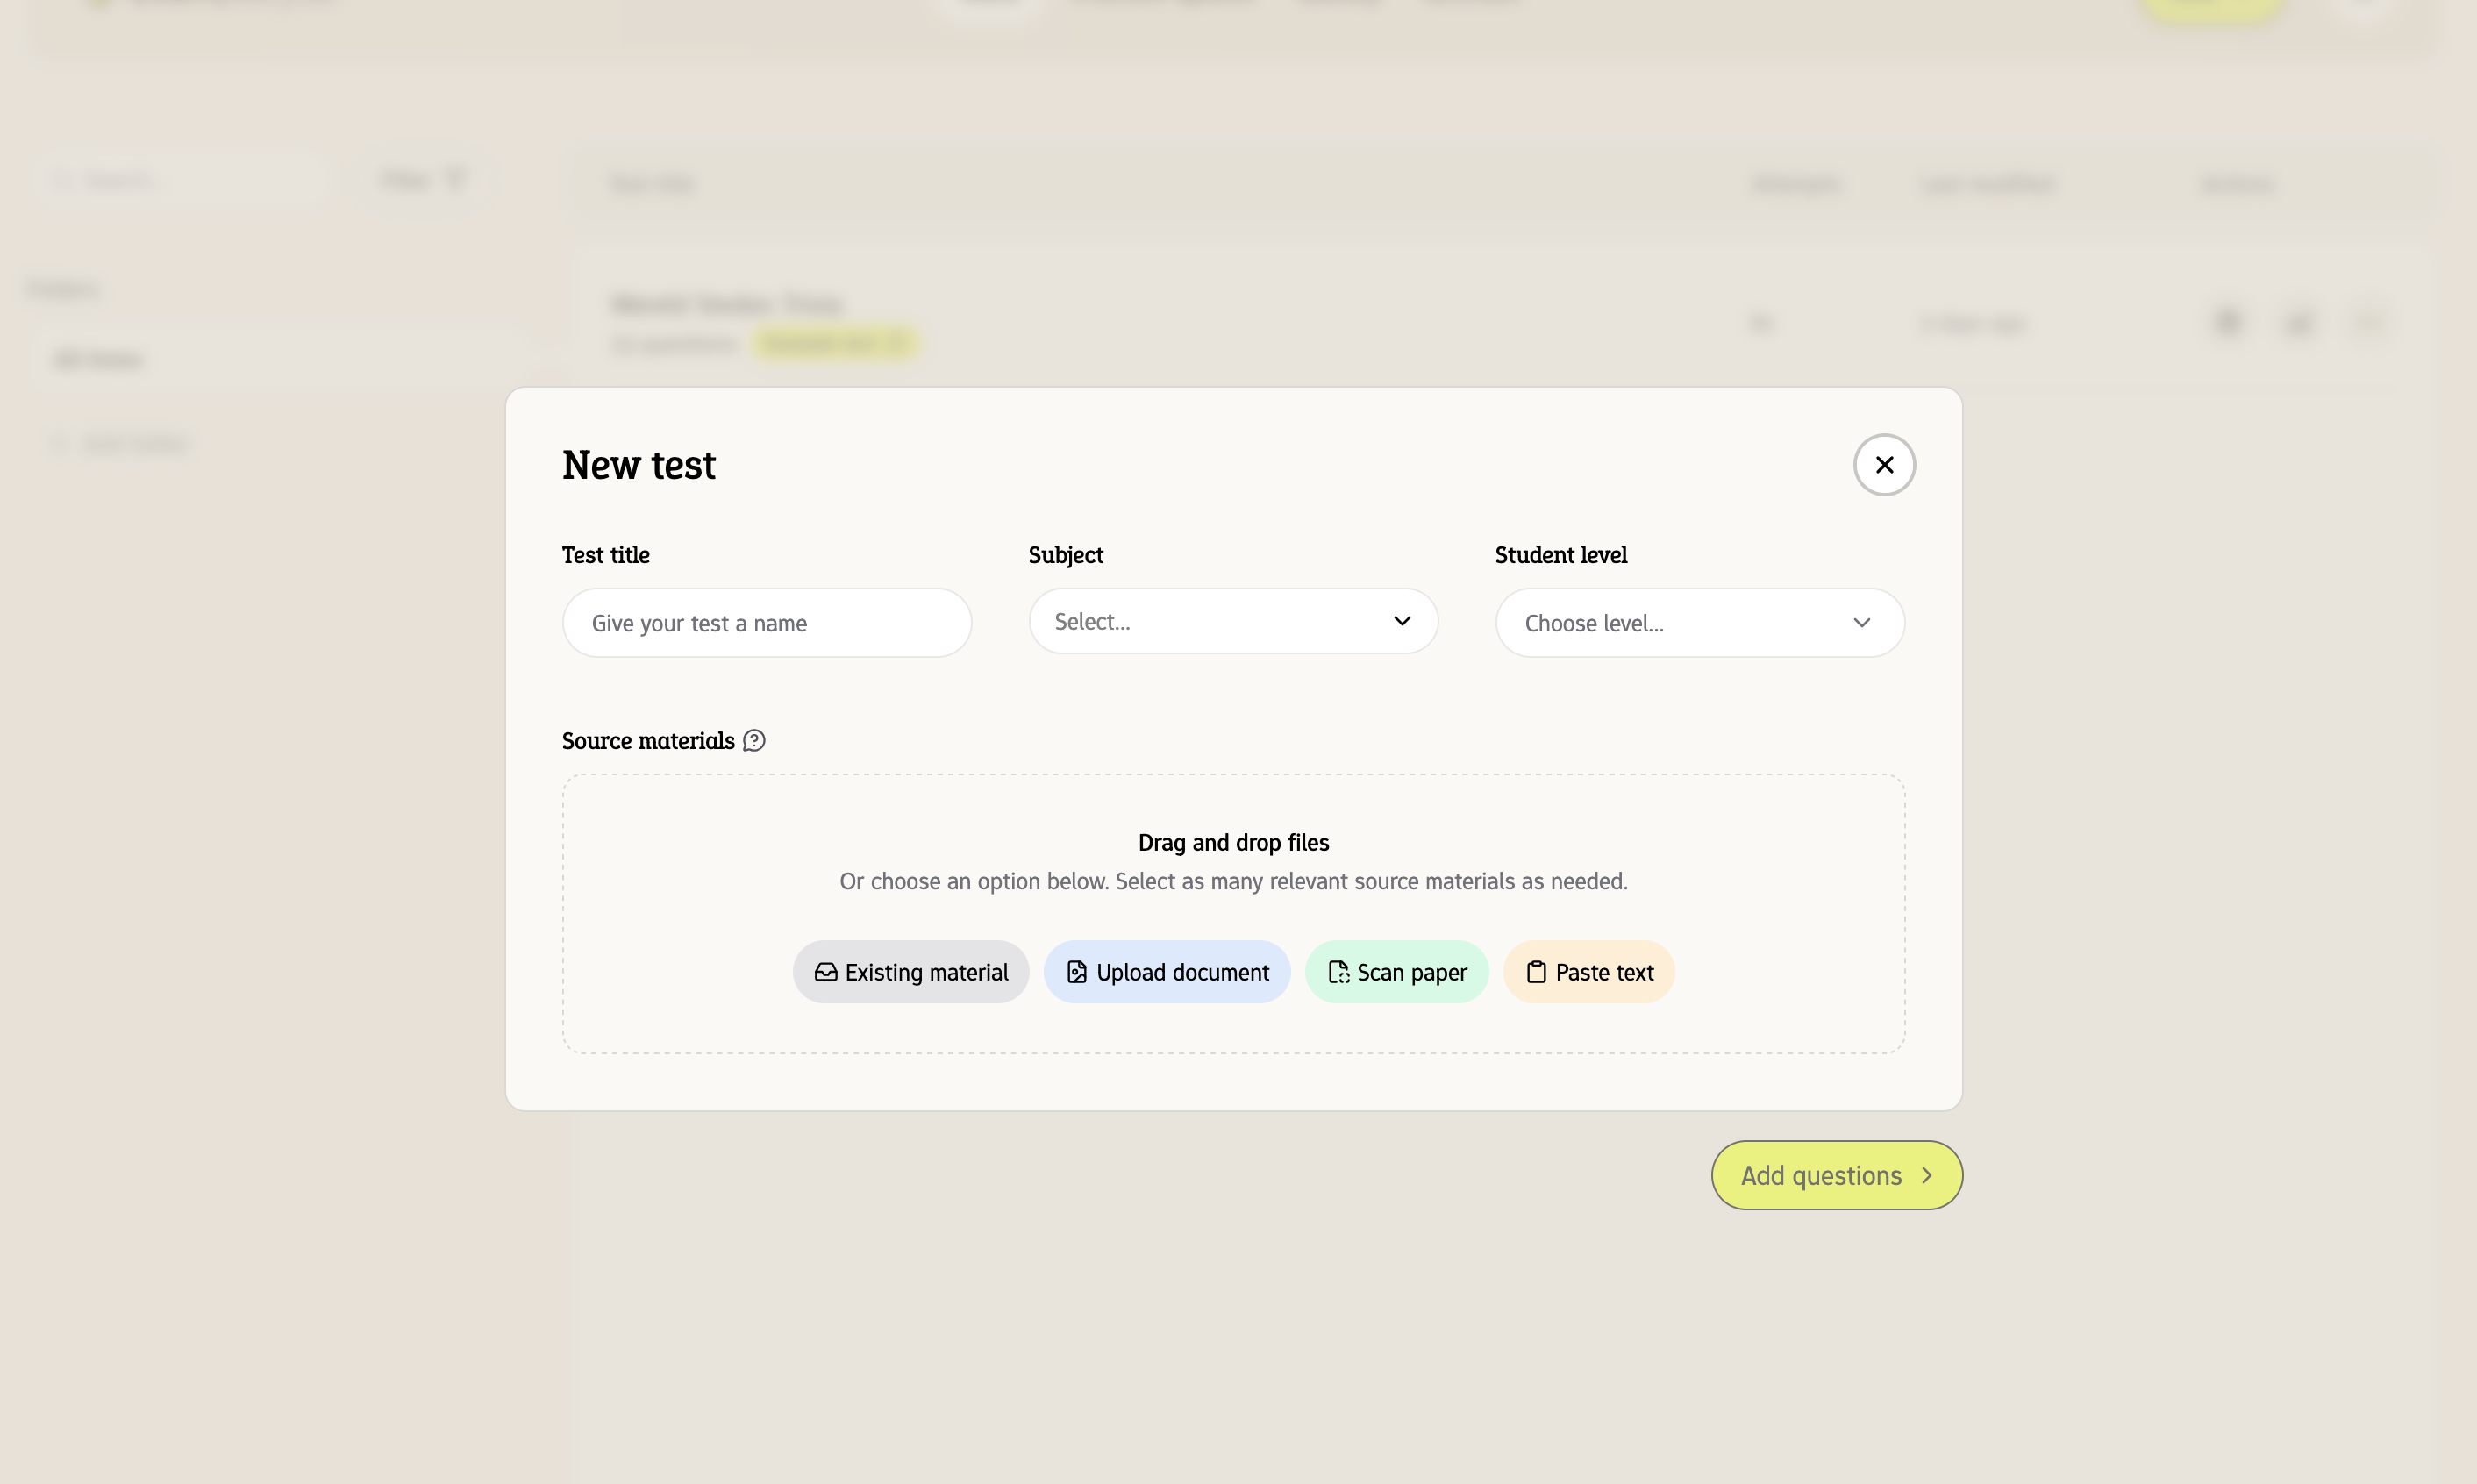
Task: Select Scan paper option
Action: click(x=1396, y=972)
